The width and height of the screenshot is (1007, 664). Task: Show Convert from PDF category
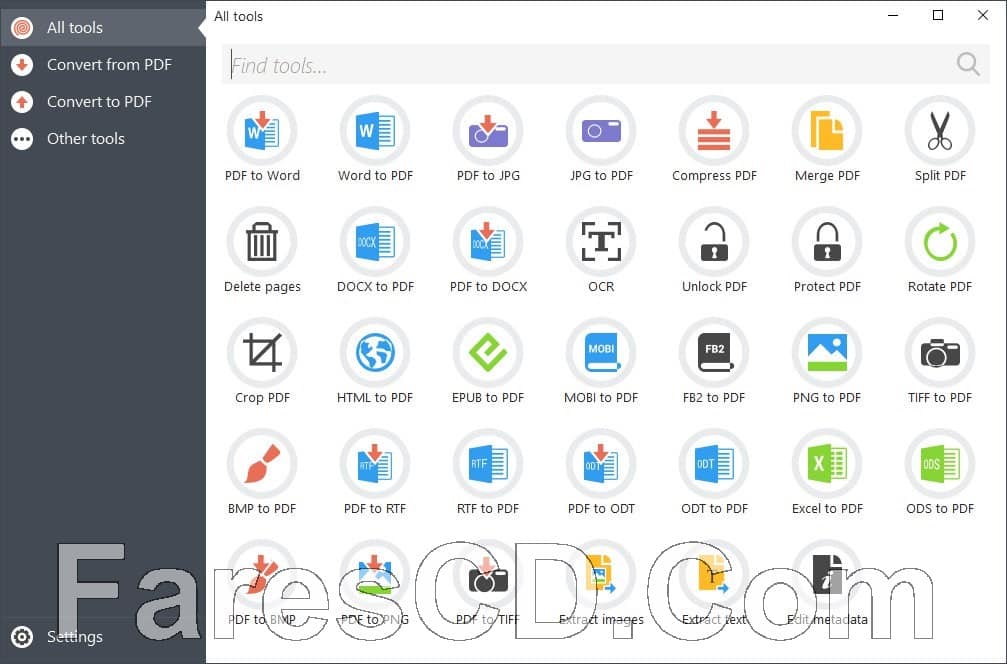pyautogui.click(x=103, y=65)
